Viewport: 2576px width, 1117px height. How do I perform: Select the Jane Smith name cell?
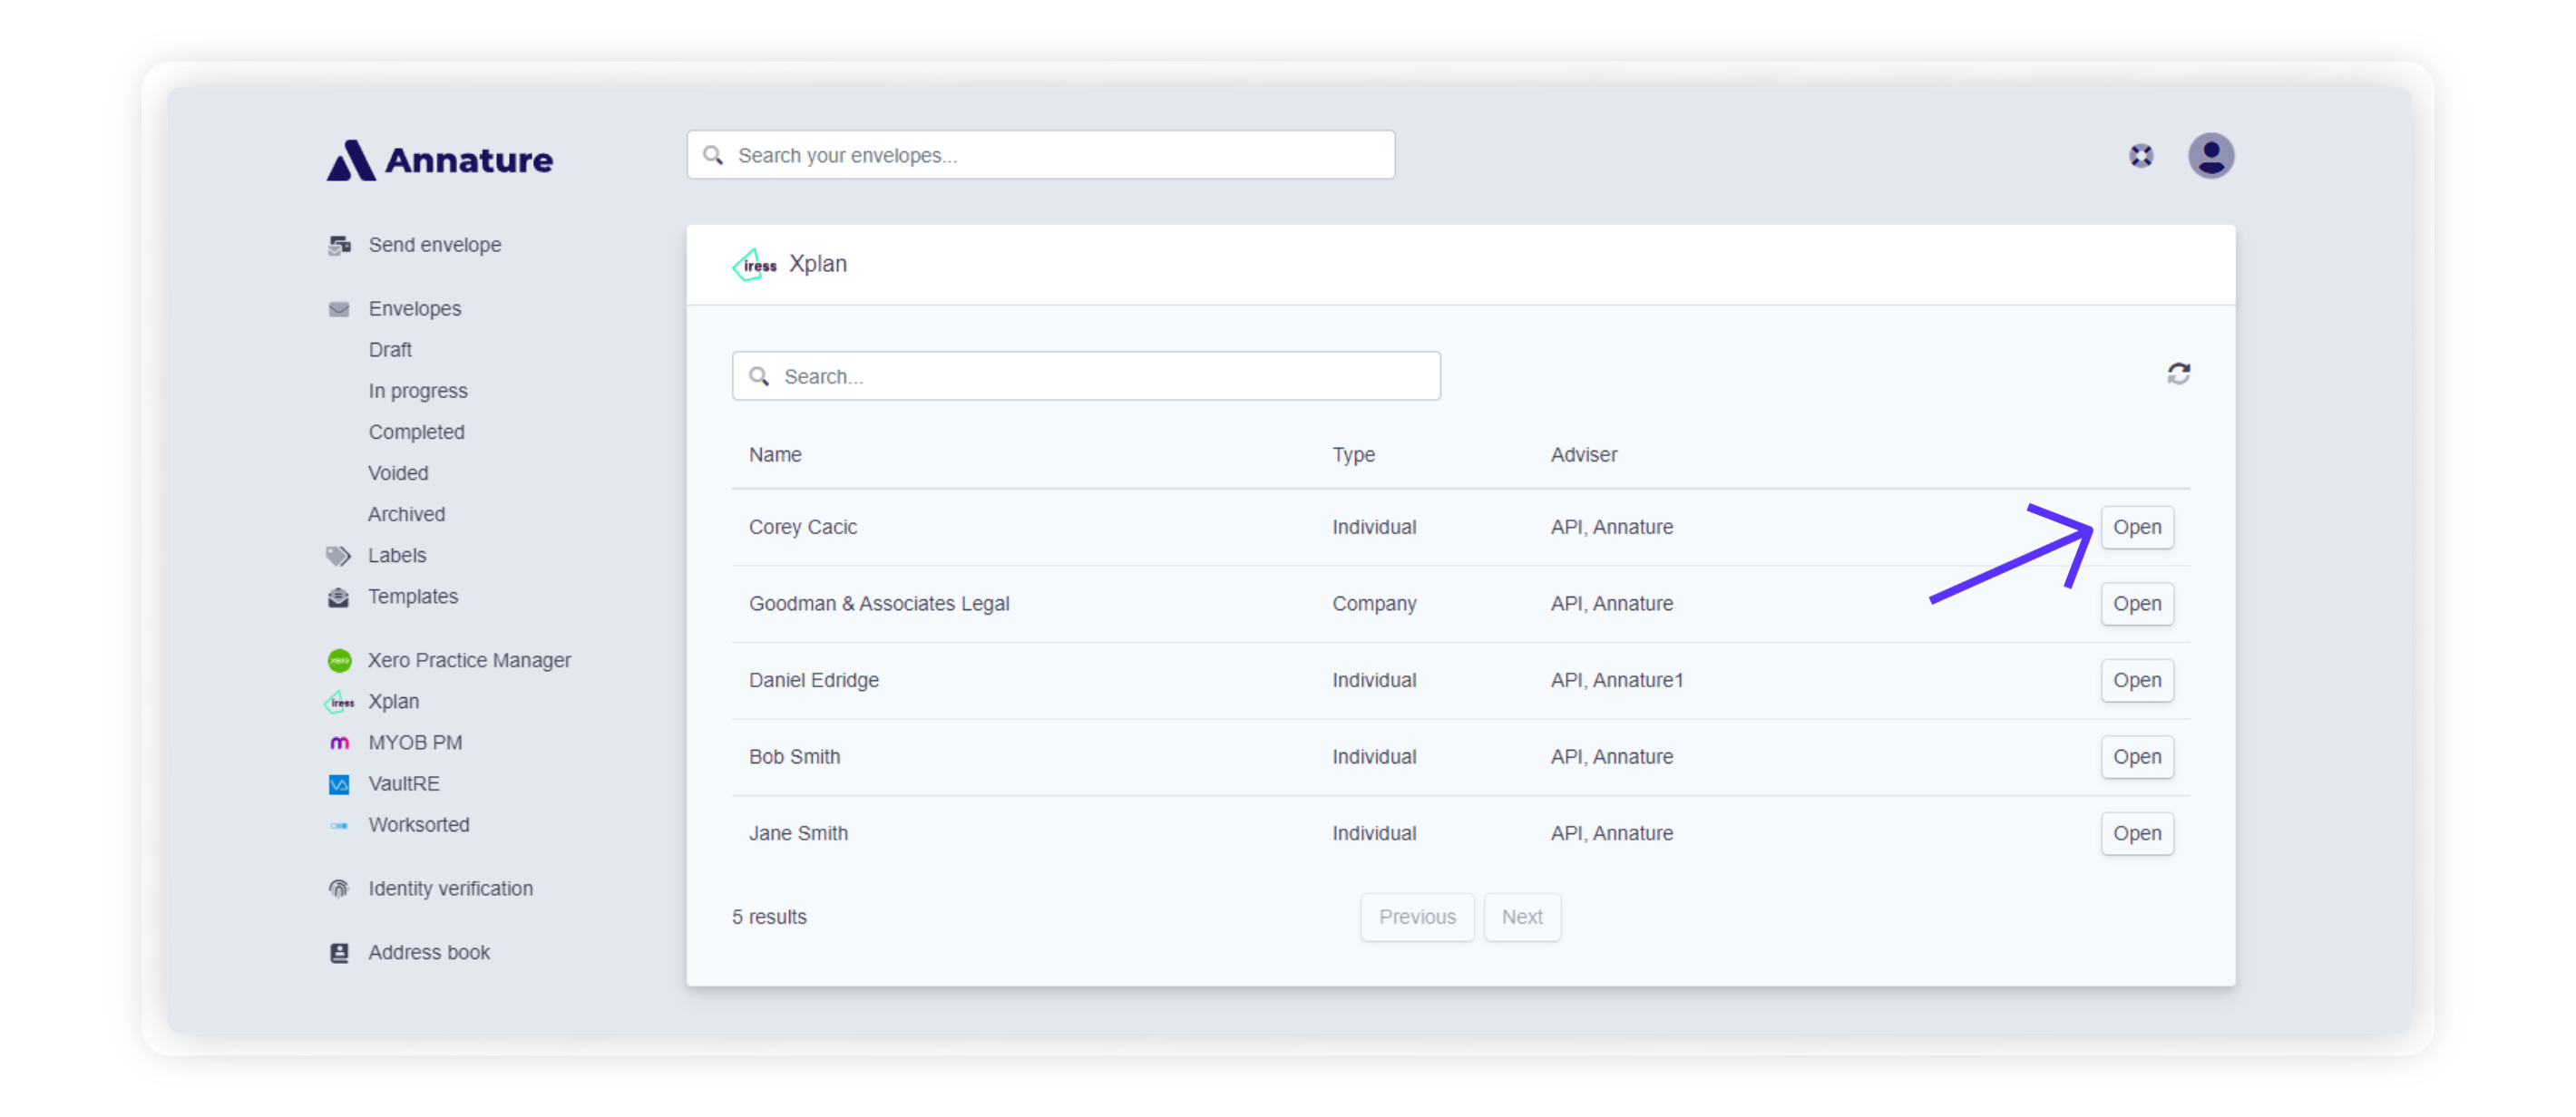798,833
